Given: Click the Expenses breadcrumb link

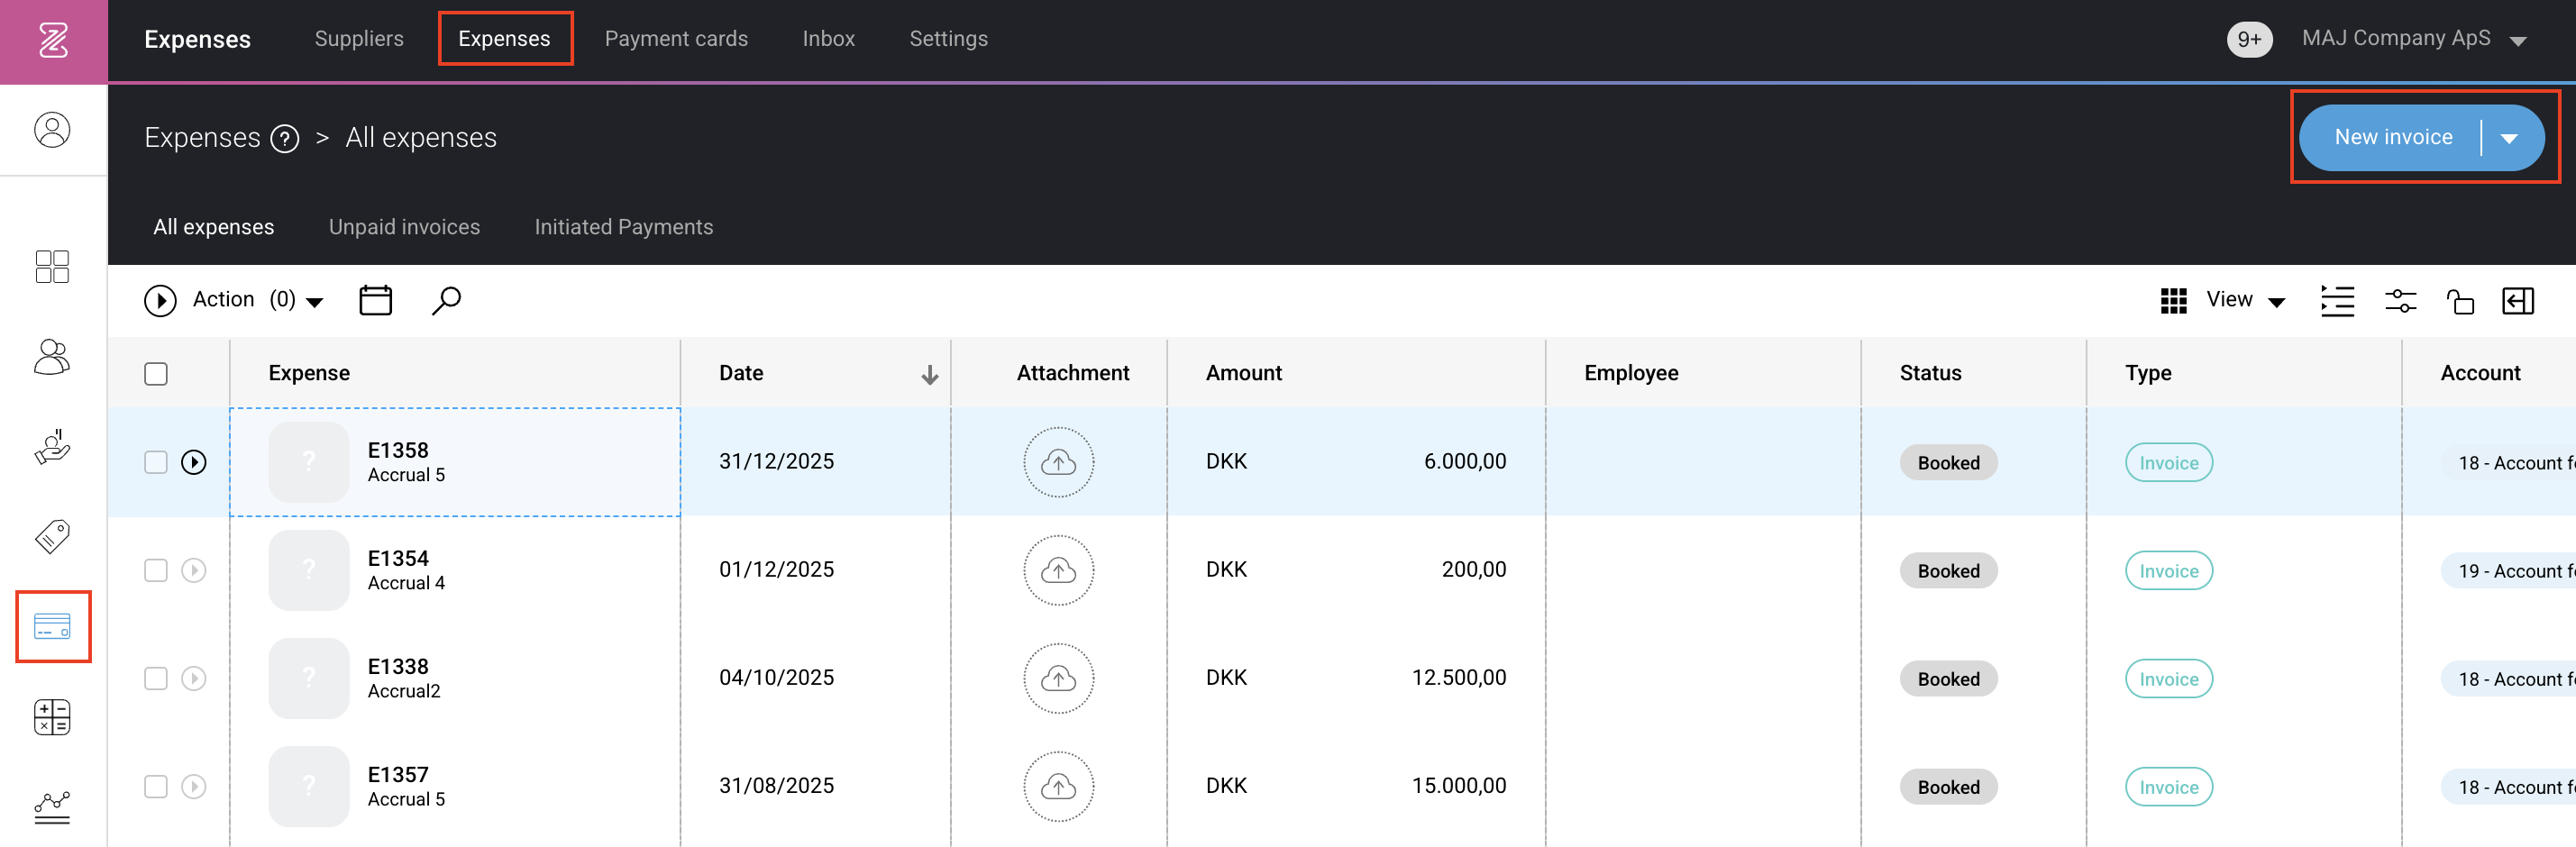Looking at the screenshot, I should pyautogui.click(x=202, y=138).
